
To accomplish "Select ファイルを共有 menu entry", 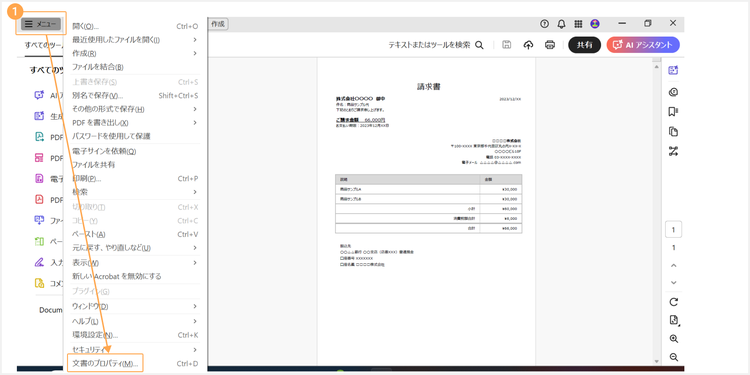I will (135, 165).
